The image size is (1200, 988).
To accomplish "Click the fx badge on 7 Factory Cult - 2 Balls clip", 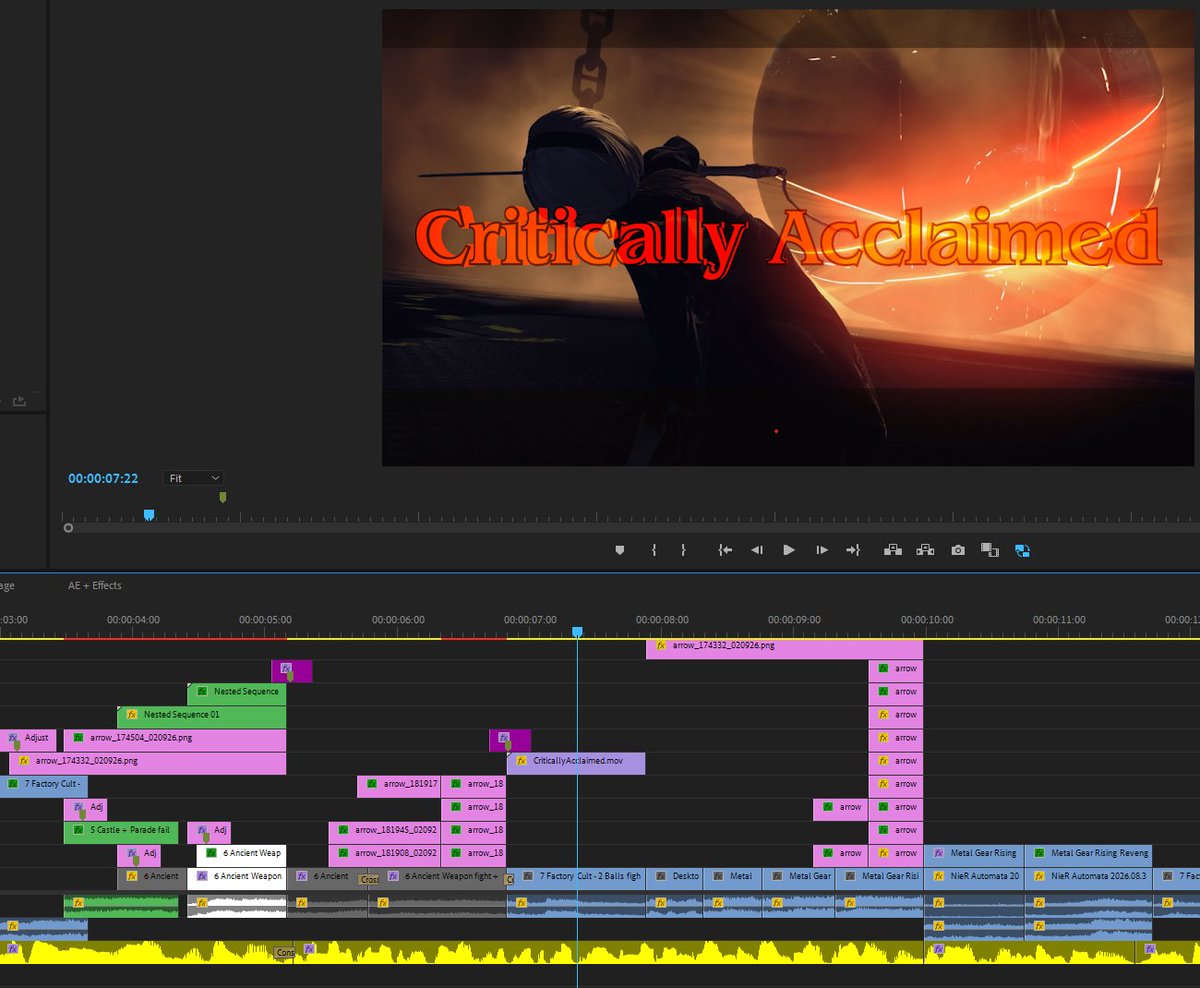I will tap(528, 876).
